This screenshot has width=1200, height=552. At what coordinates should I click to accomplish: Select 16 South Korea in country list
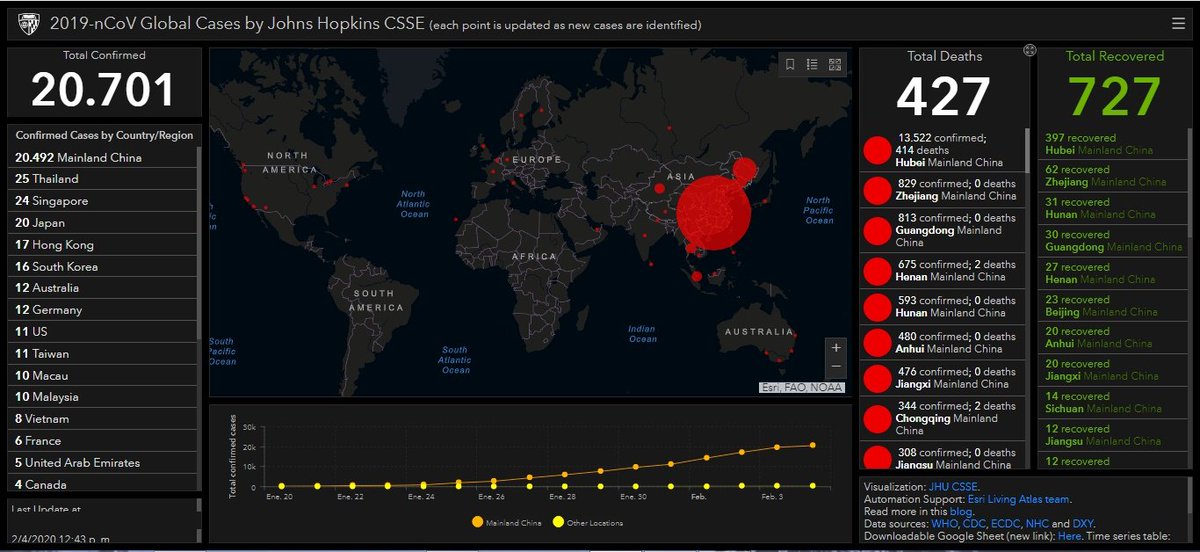click(x=104, y=267)
